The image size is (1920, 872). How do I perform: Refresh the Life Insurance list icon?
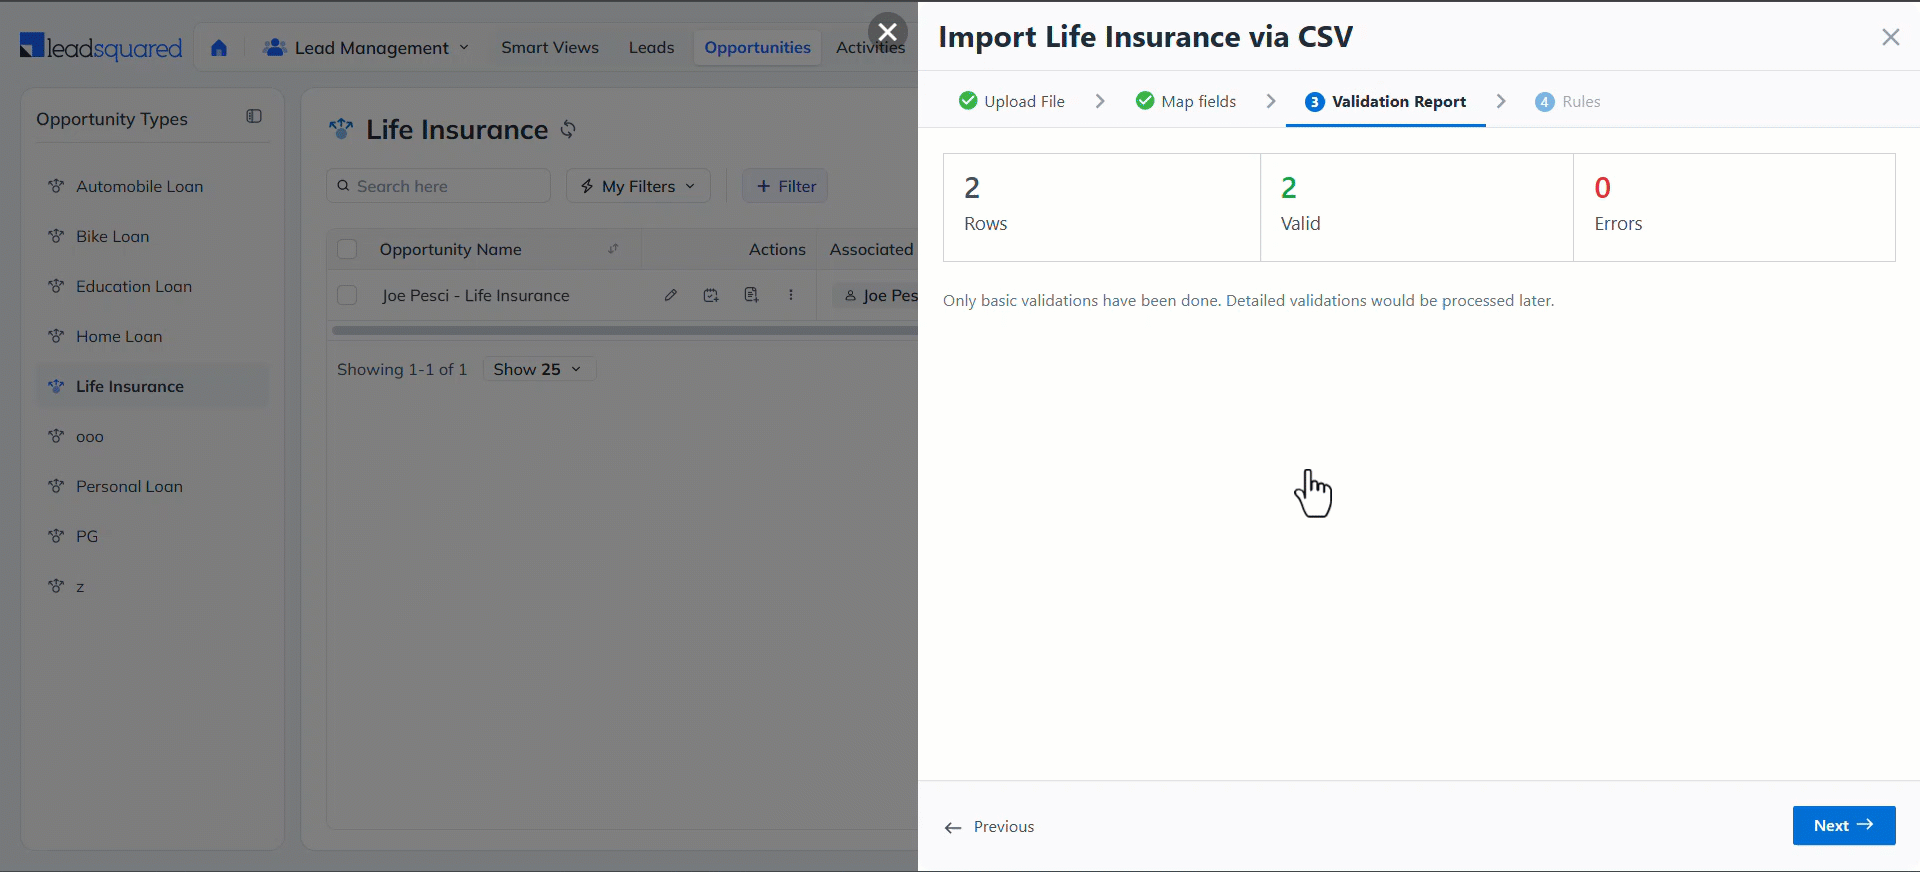[x=568, y=129]
